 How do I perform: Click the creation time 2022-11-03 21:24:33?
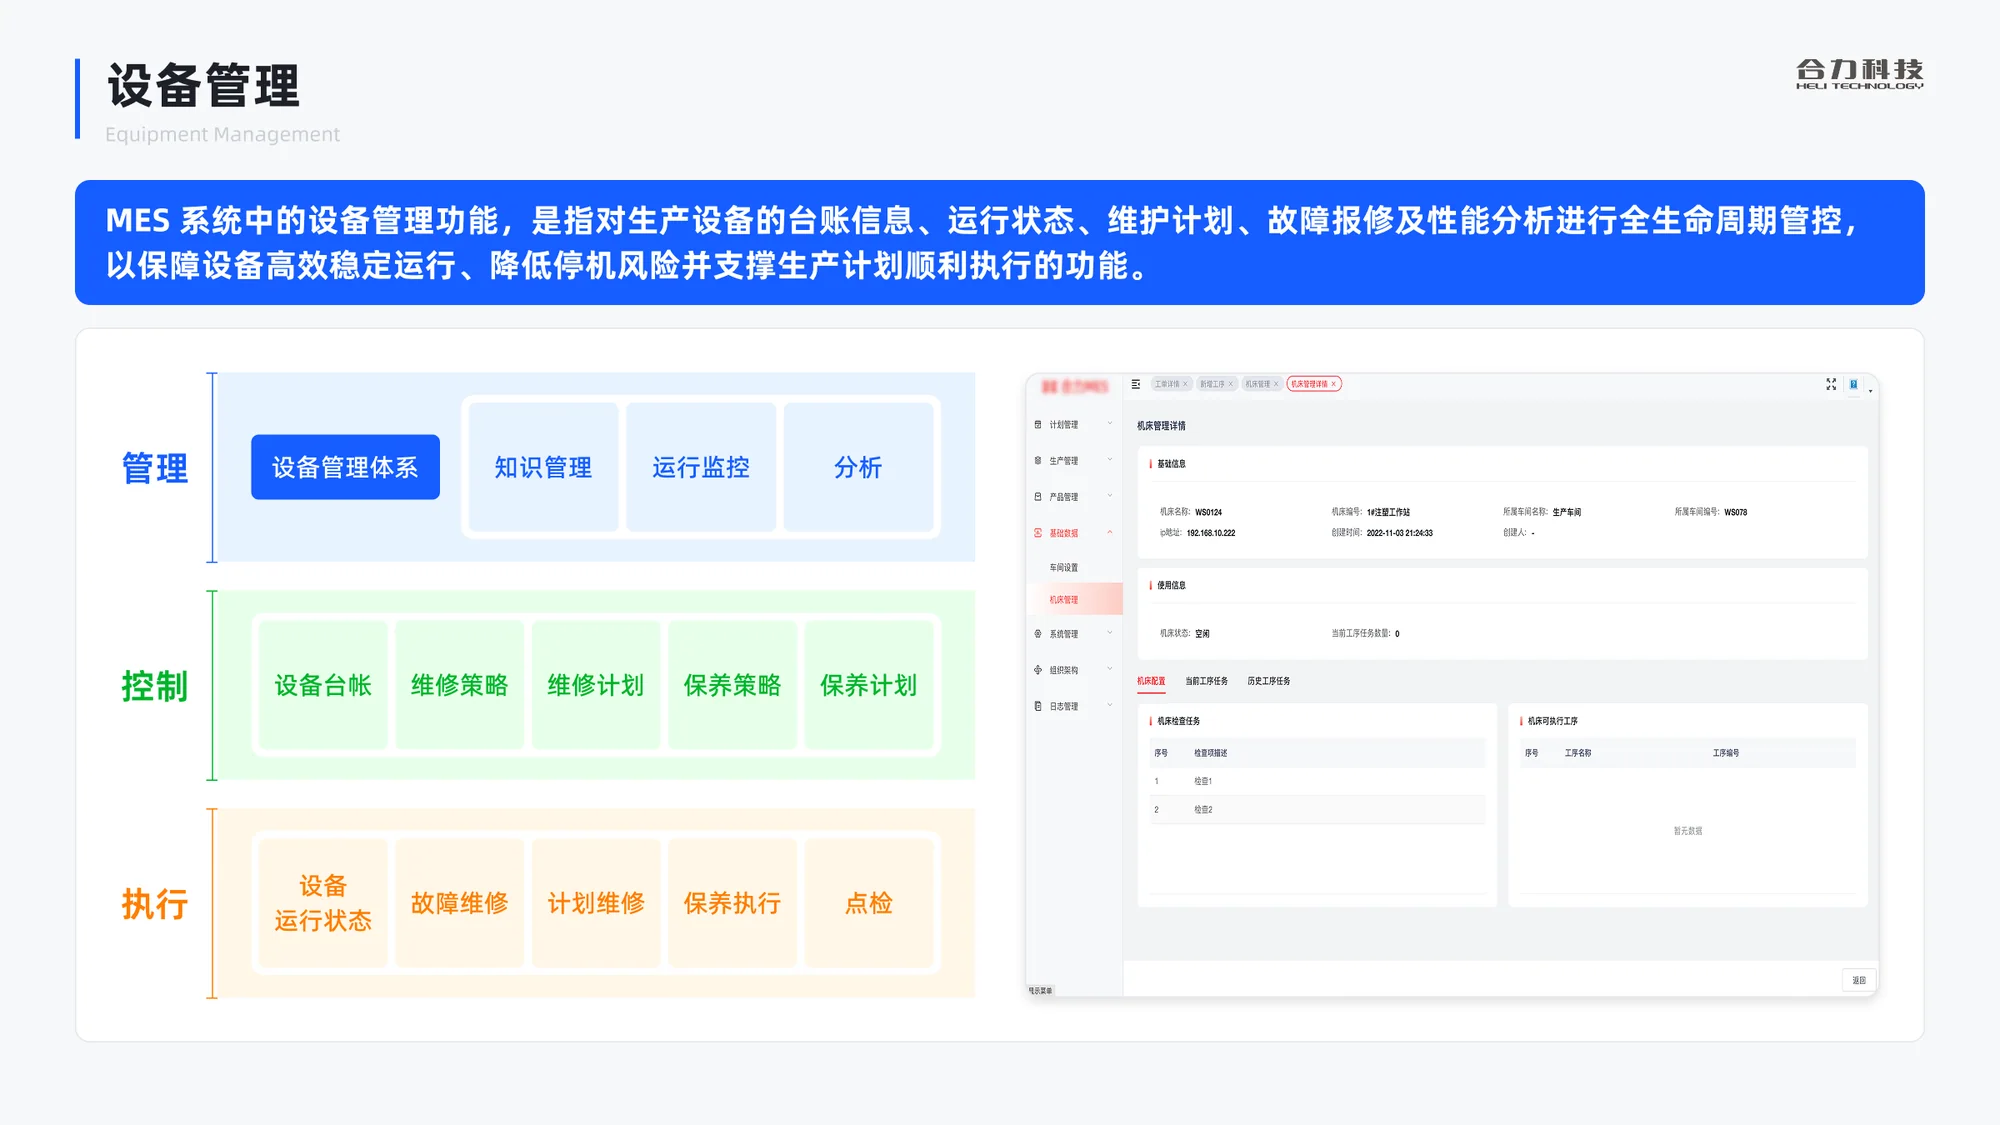[1399, 533]
